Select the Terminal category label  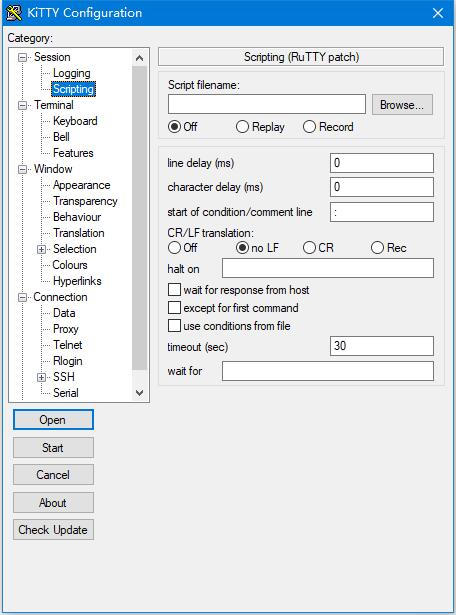[53, 105]
